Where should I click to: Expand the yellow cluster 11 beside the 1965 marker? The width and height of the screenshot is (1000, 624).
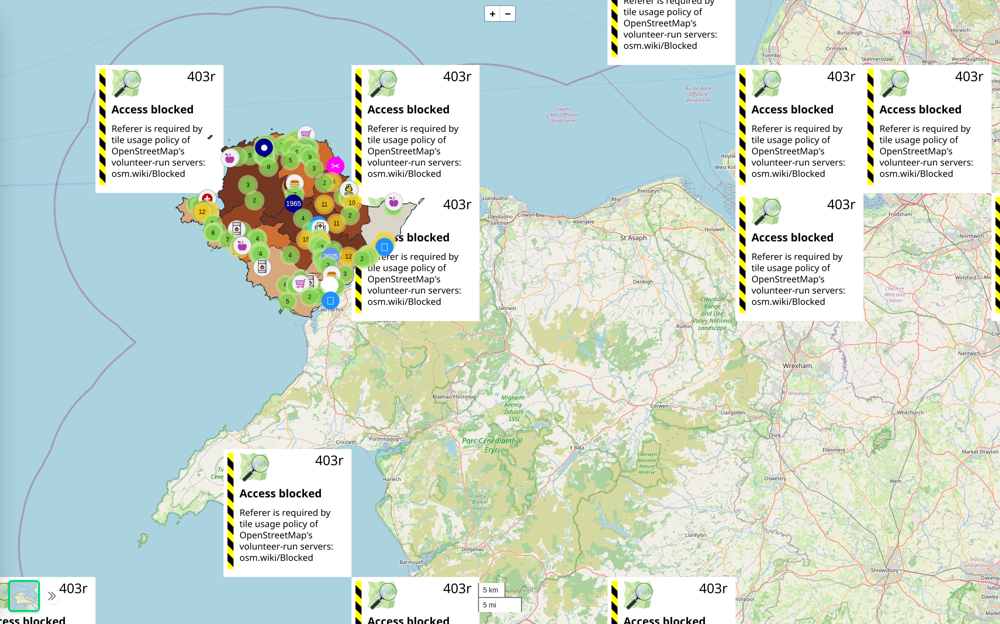(x=325, y=205)
